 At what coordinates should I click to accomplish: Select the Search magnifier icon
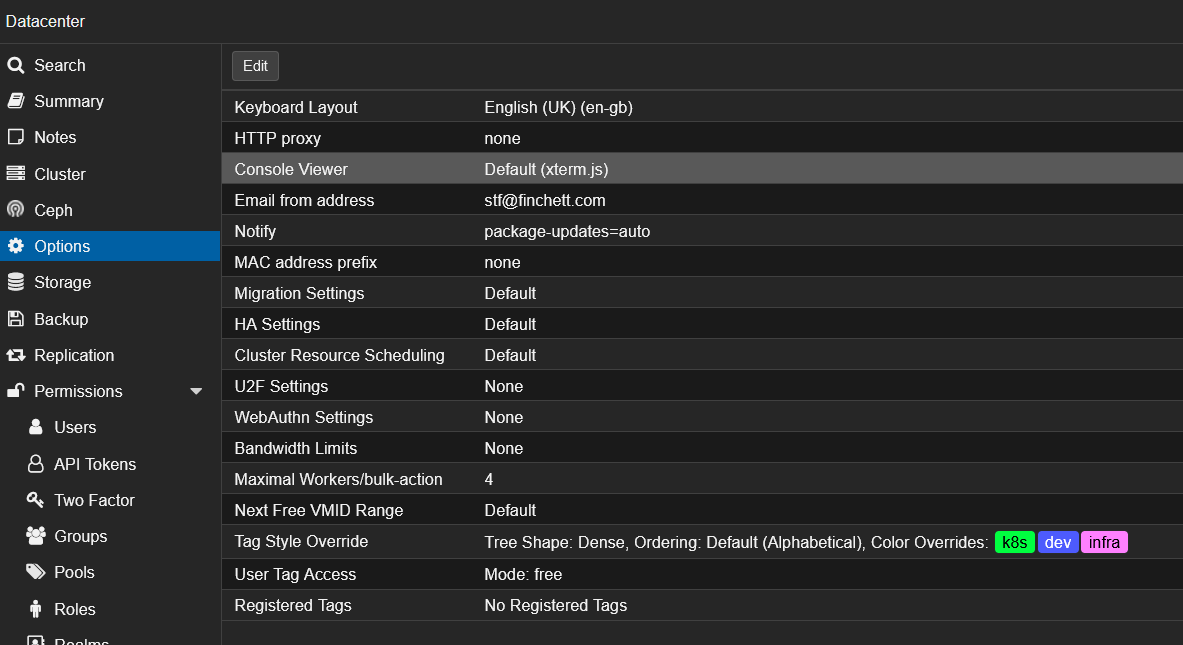(15, 65)
